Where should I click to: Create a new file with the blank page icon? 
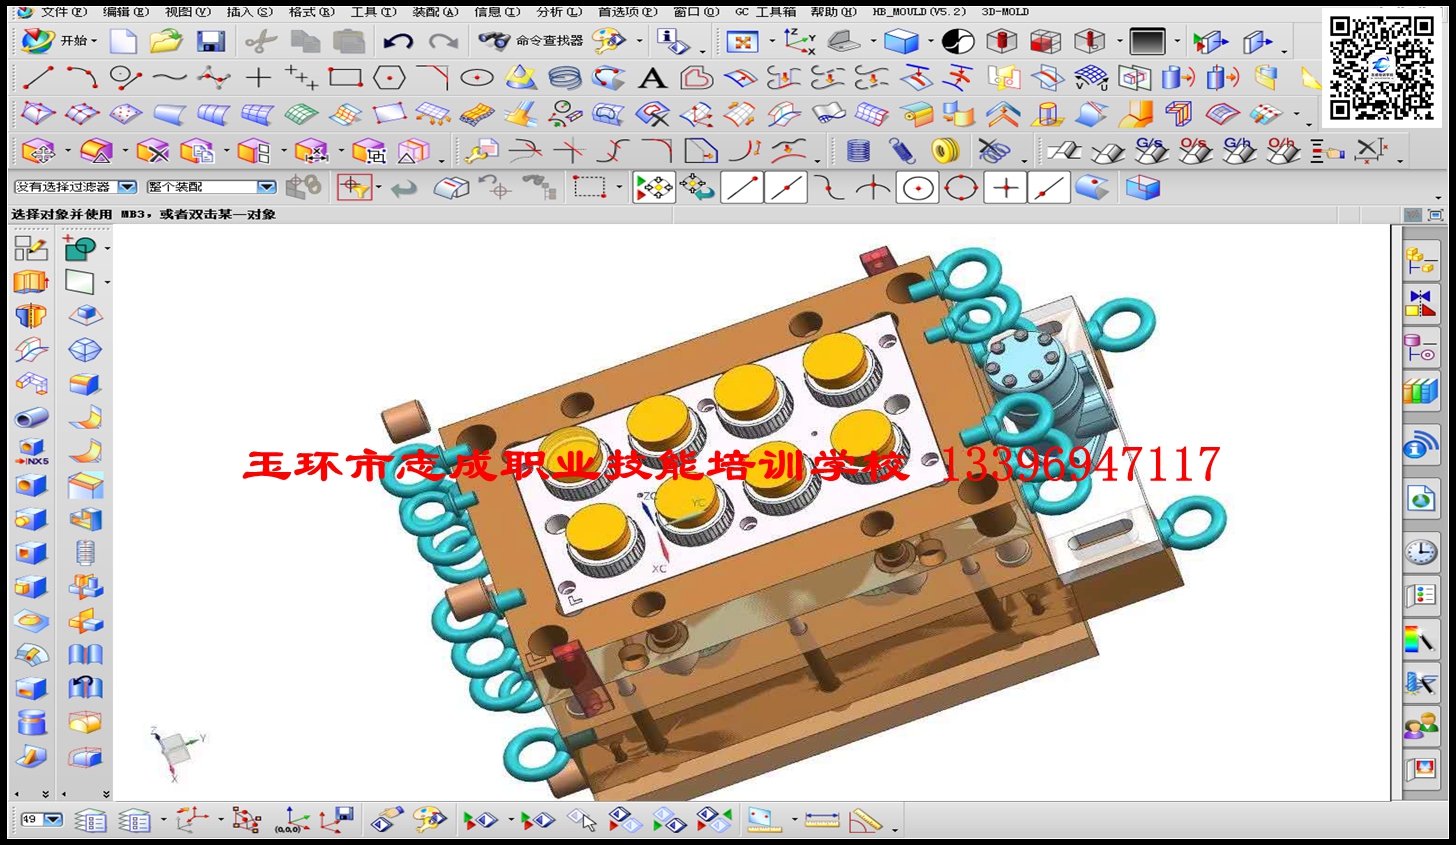tap(123, 41)
